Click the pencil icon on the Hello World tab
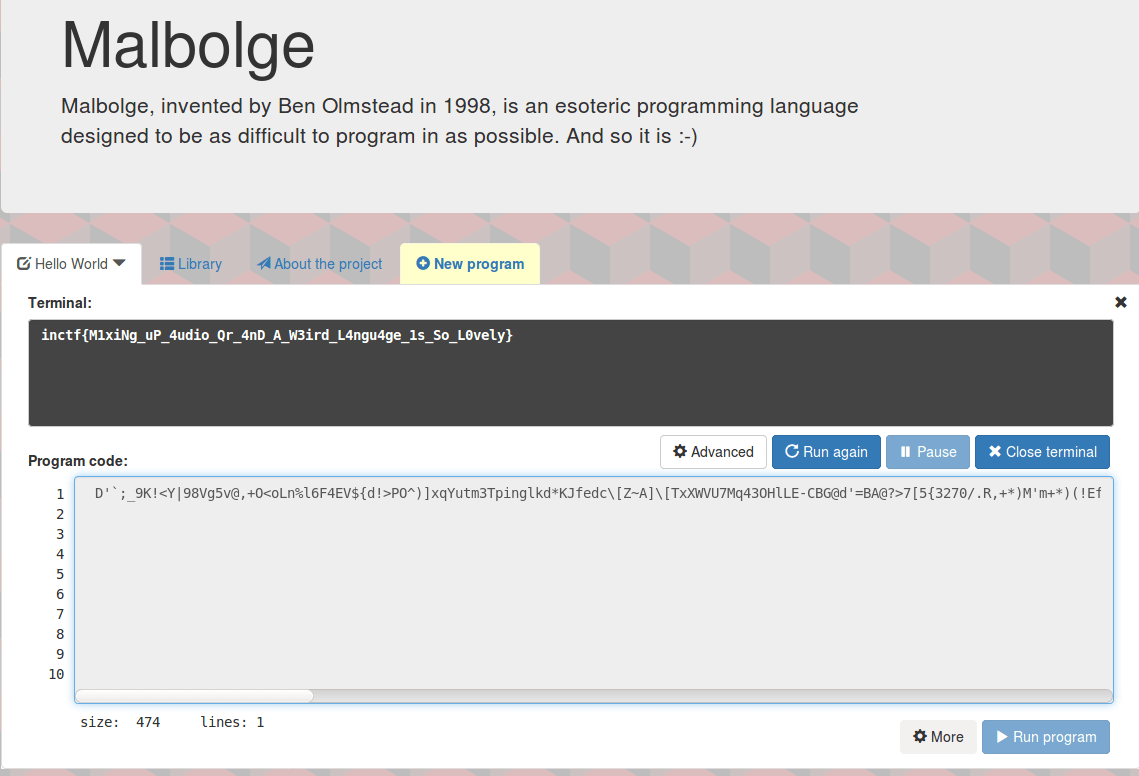 click(24, 263)
